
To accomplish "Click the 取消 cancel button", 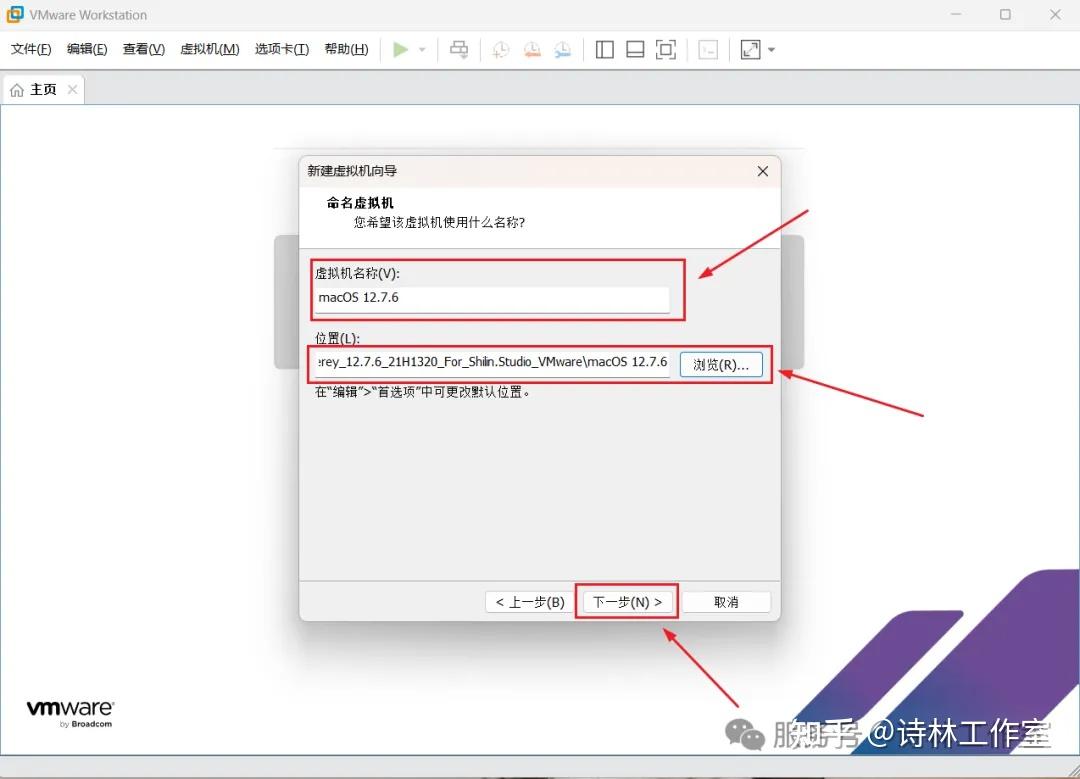I will click(726, 602).
